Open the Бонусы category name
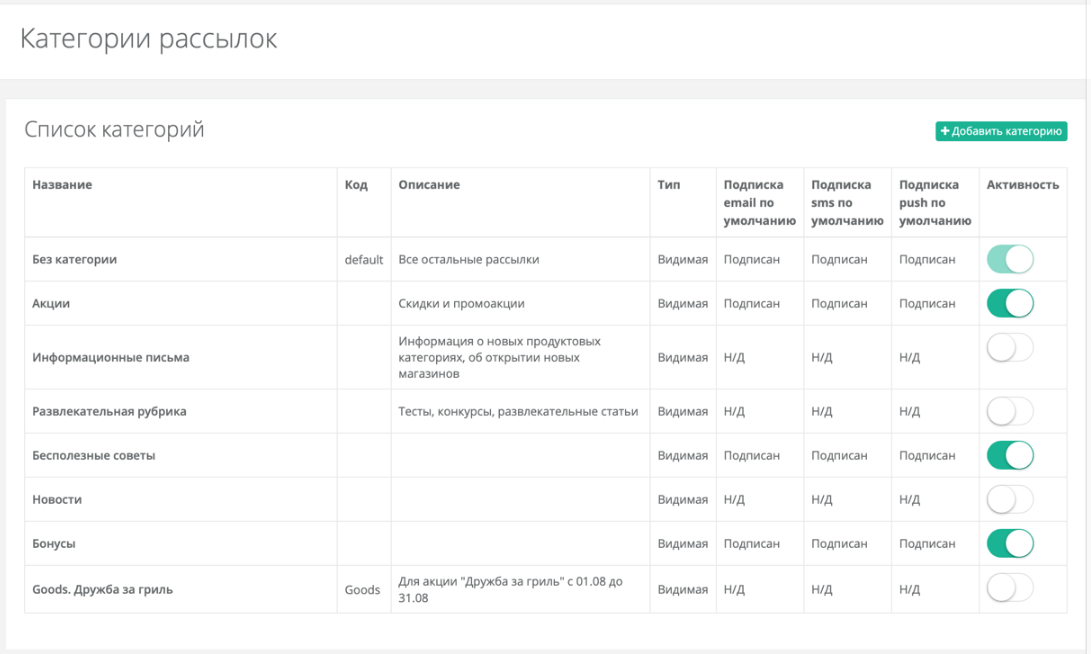The height and width of the screenshot is (654, 1091). [54, 543]
